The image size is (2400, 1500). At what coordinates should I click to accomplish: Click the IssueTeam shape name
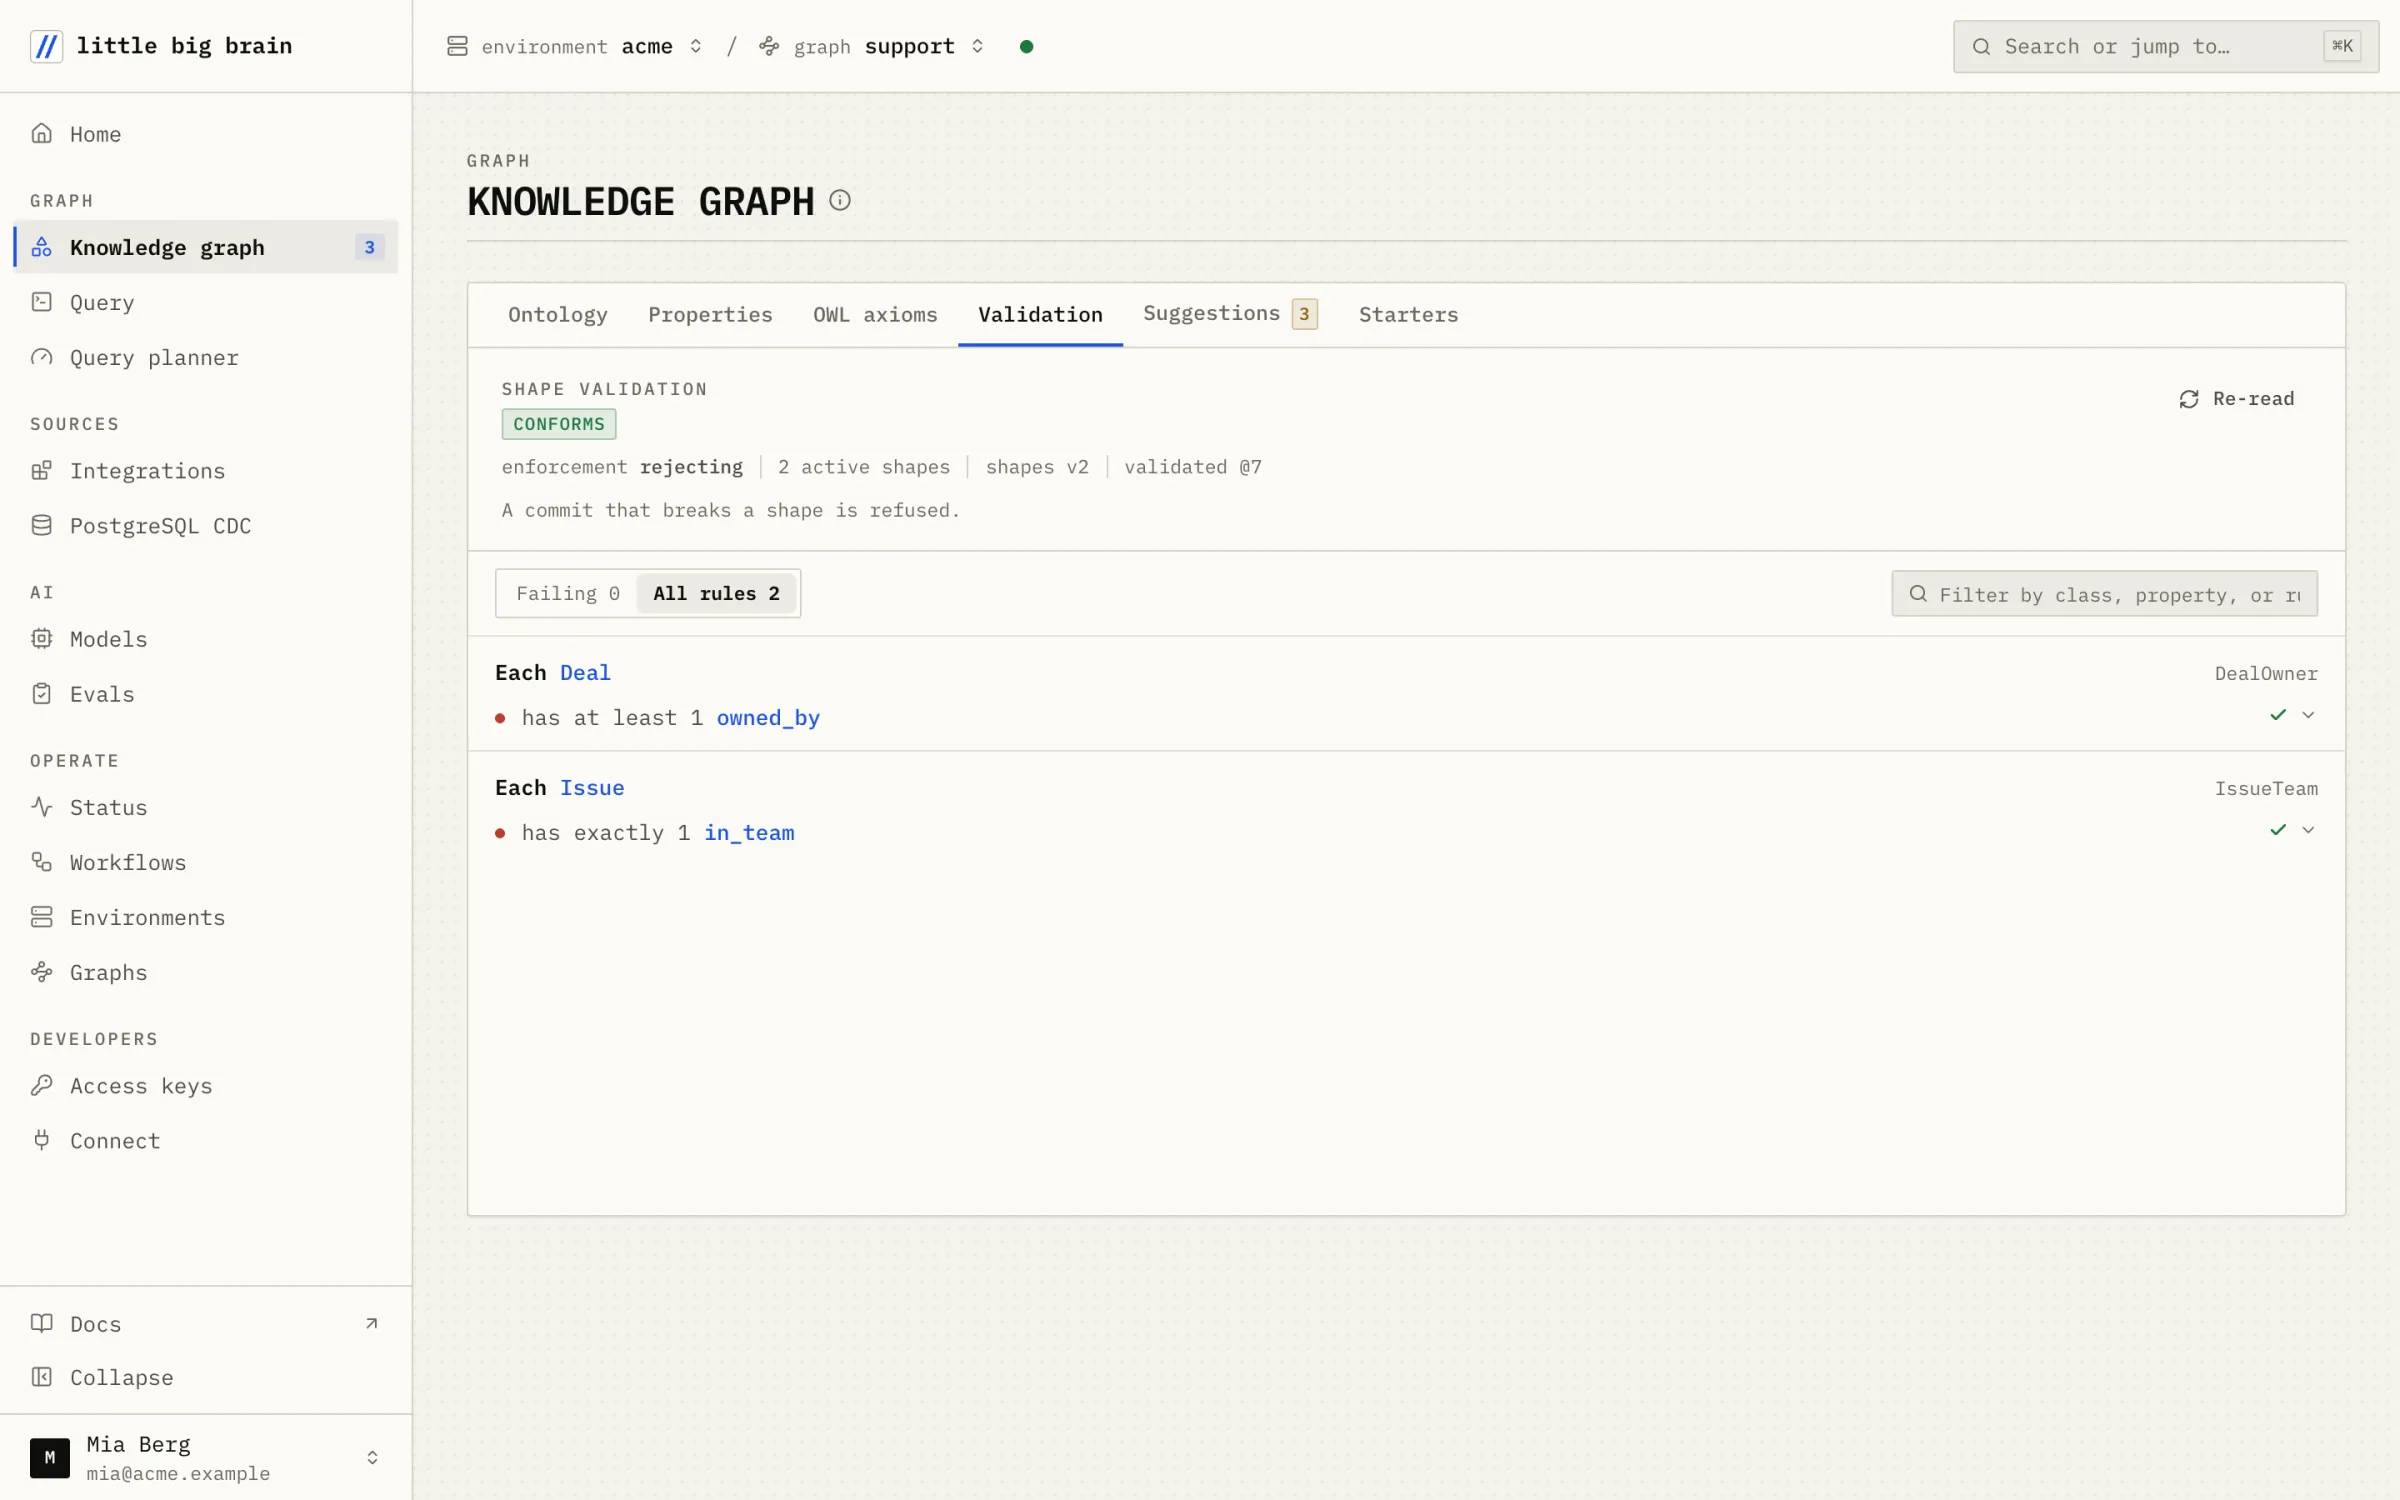pos(2266,788)
